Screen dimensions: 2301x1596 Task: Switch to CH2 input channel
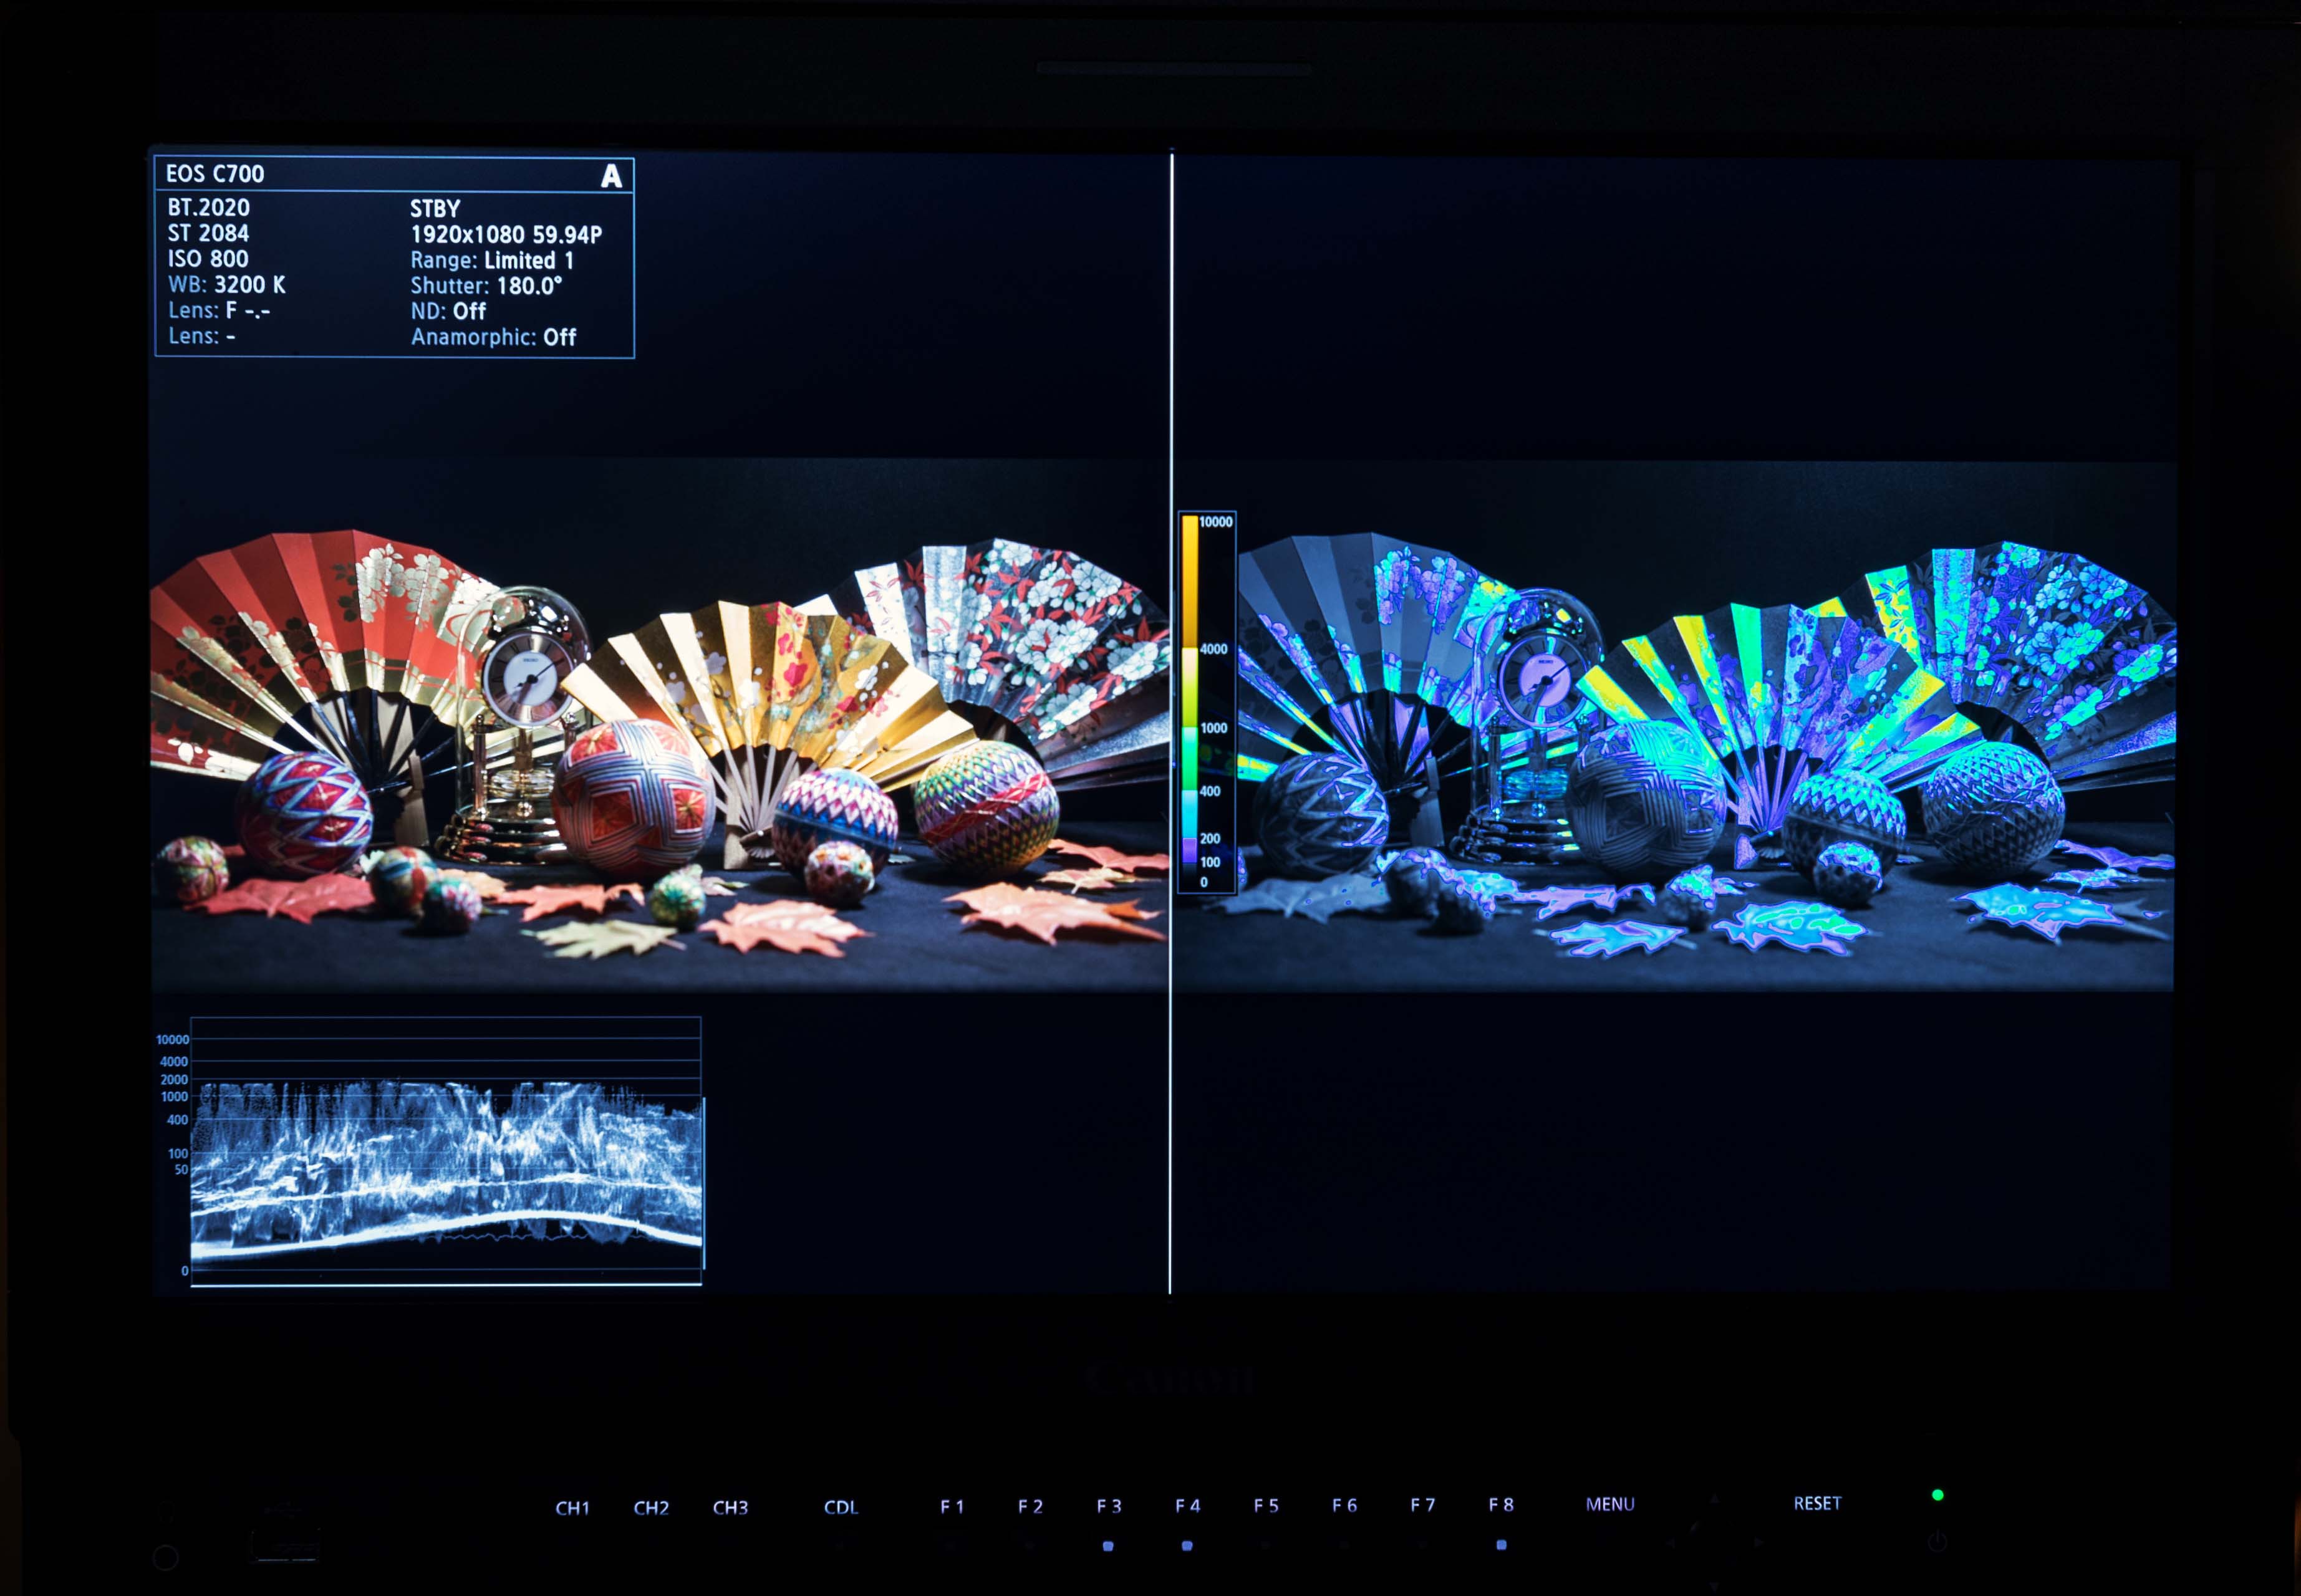651,1507
